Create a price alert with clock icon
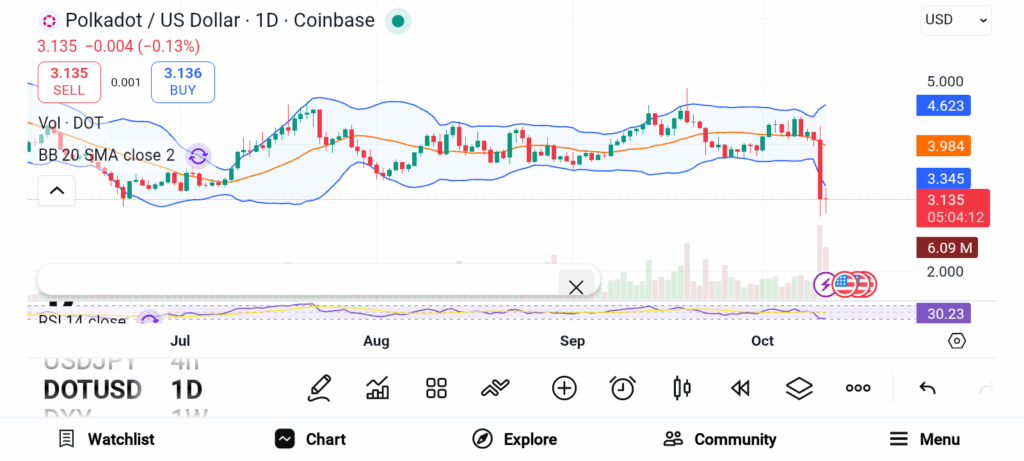This screenshot has height=461, width=1024. [623, 388]
